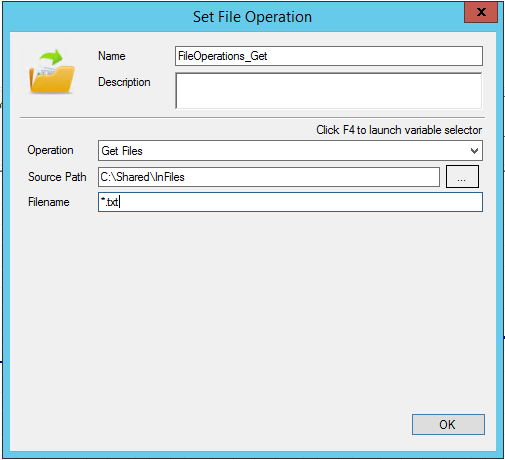Expand the Operation dropdown arrow
This screenshot has width=505, height=460.
474,151
